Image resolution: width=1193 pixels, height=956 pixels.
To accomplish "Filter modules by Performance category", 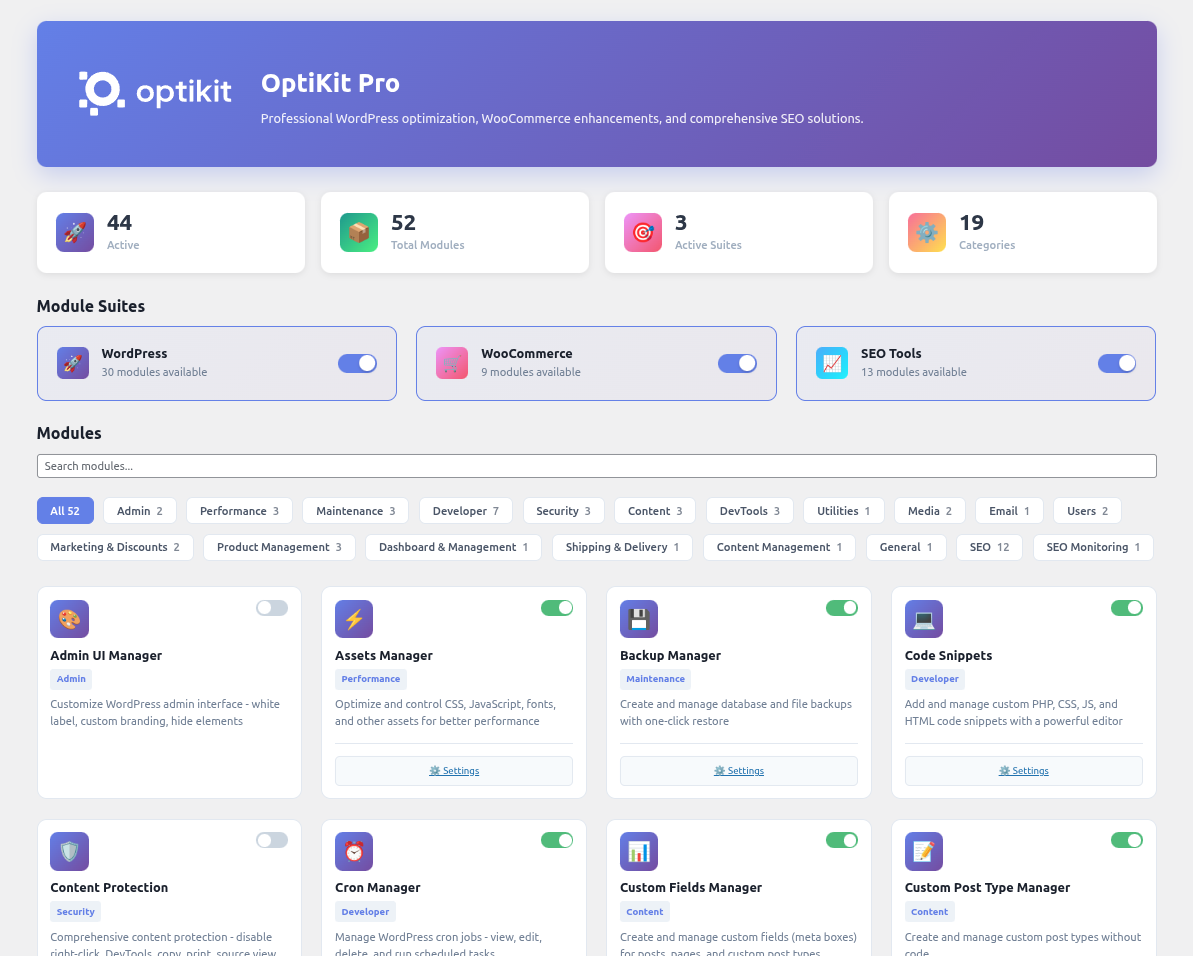I will tap(239, 511).
